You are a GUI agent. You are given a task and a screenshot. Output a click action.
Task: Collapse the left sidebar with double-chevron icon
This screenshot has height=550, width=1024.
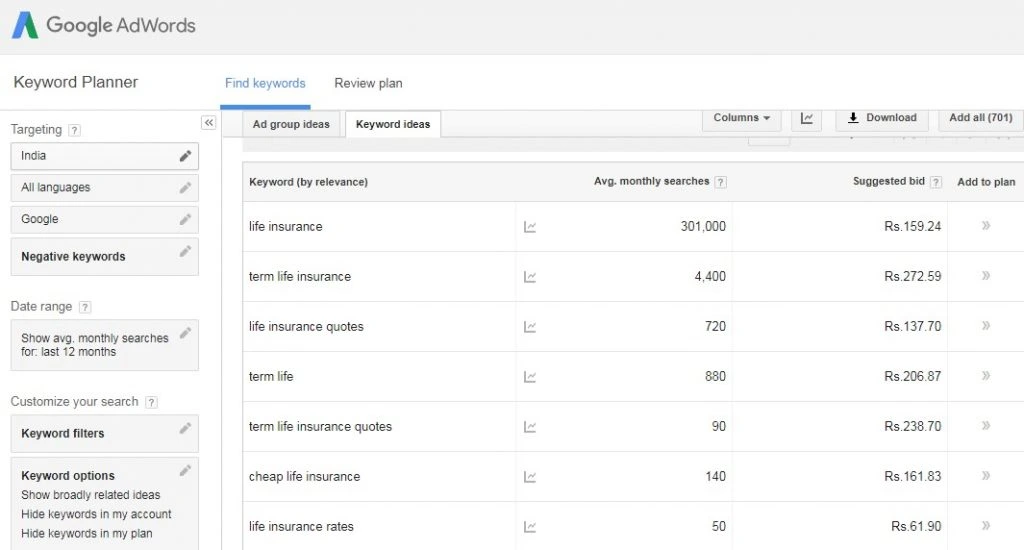pyautogui.click(x=208, y=123)
